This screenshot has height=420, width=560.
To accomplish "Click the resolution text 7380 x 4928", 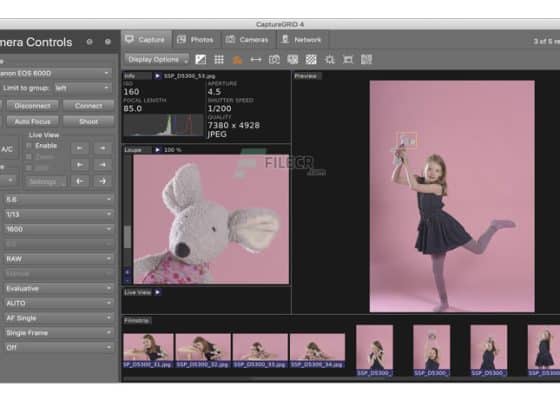I will tap(234, 125).
